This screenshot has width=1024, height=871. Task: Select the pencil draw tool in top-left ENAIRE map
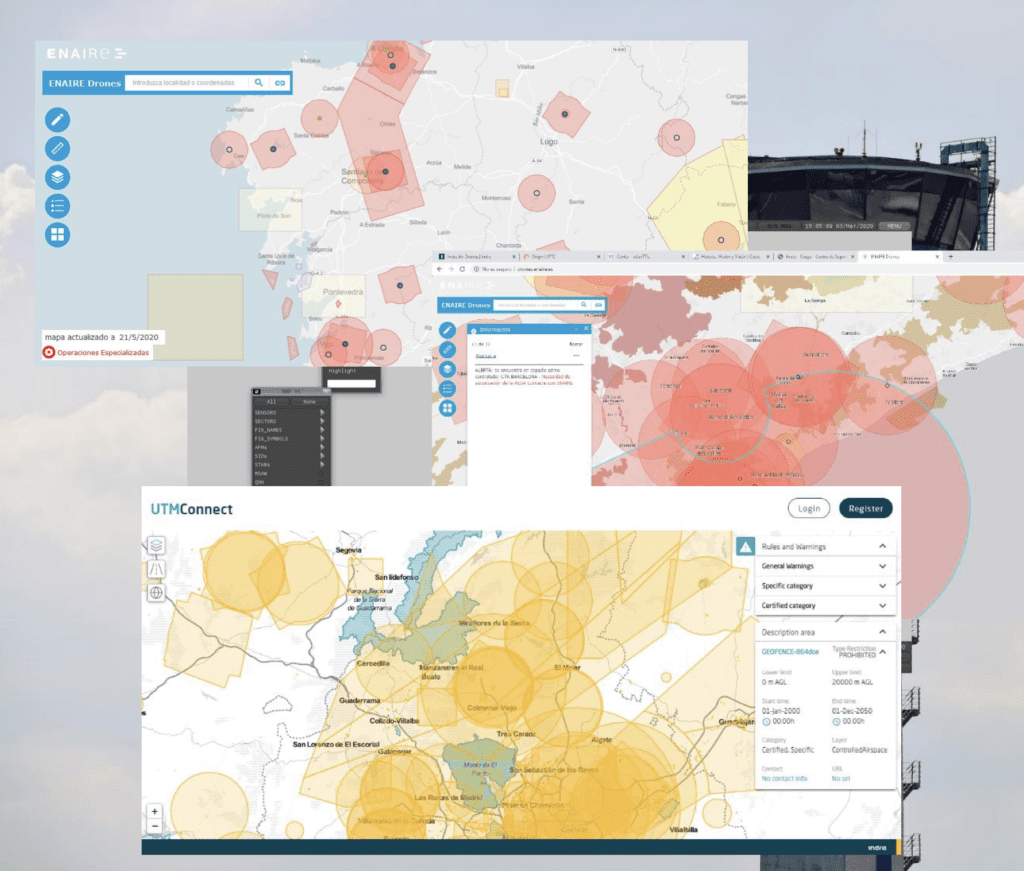click(57, 119)
